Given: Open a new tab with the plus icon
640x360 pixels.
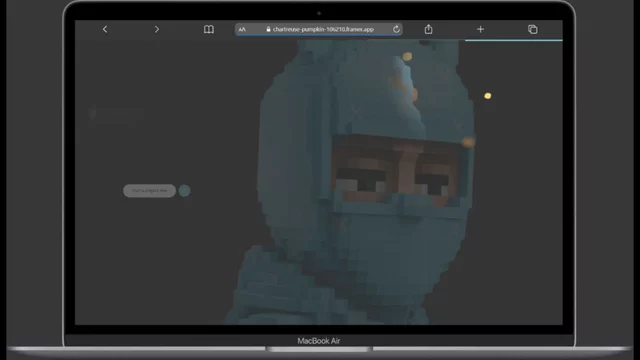Looking at the screenshot, I should click(480, 29).
